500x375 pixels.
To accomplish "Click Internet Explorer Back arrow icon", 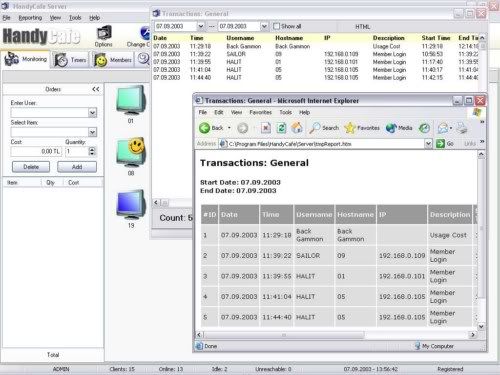I will pos(204,128).
